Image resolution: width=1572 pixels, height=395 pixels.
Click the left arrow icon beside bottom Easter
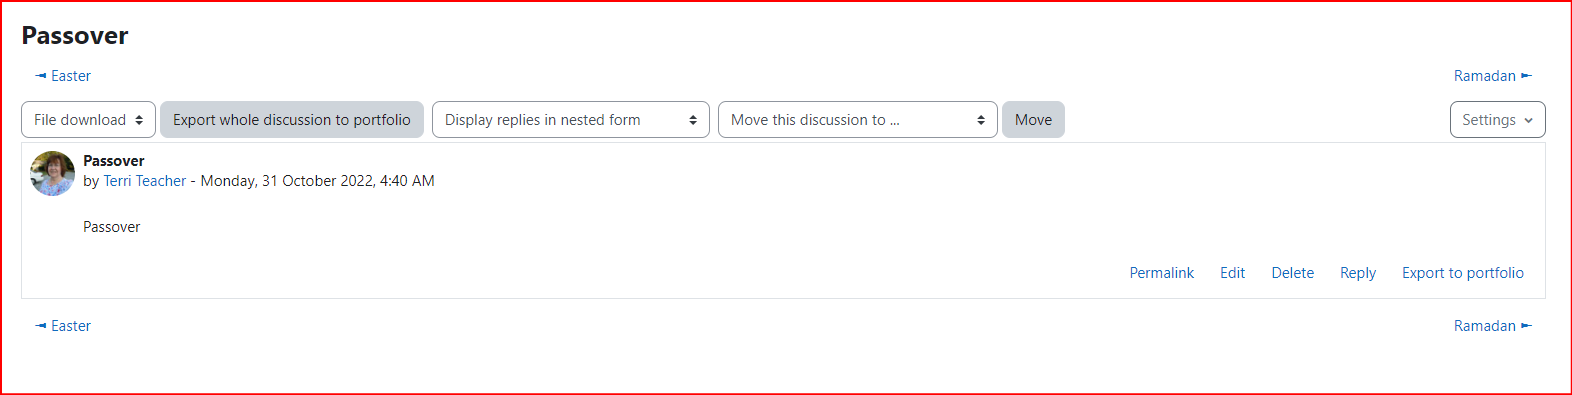40,326
